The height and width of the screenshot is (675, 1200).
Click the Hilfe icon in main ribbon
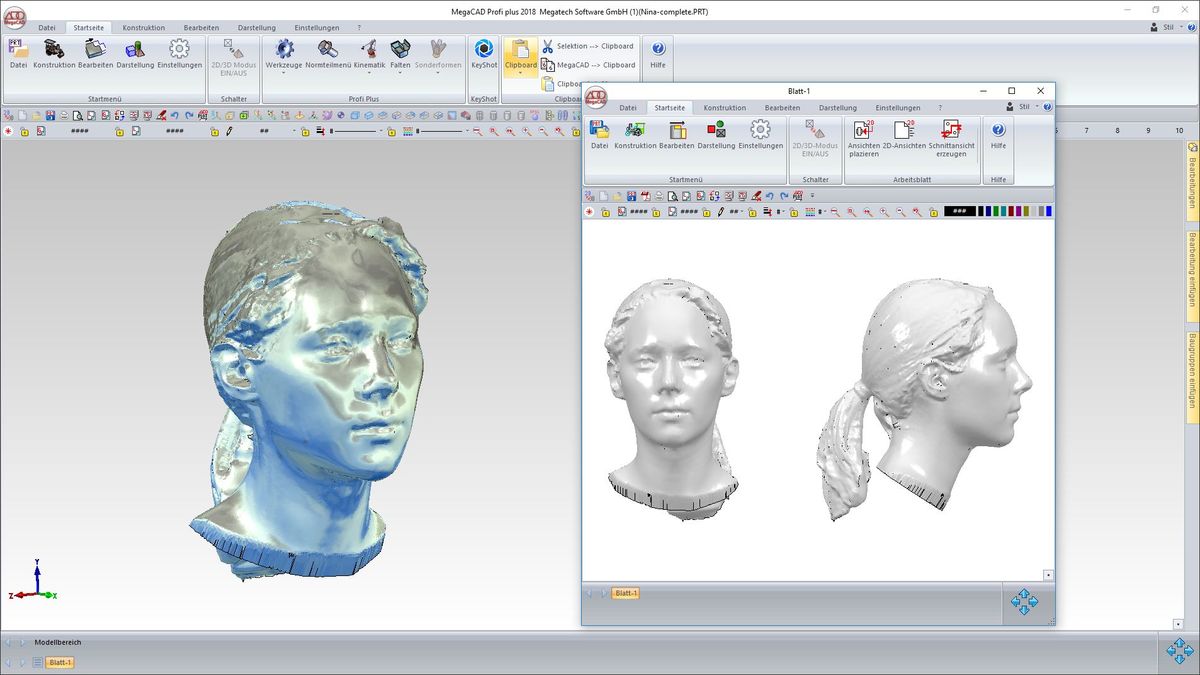tap(657, 49)
